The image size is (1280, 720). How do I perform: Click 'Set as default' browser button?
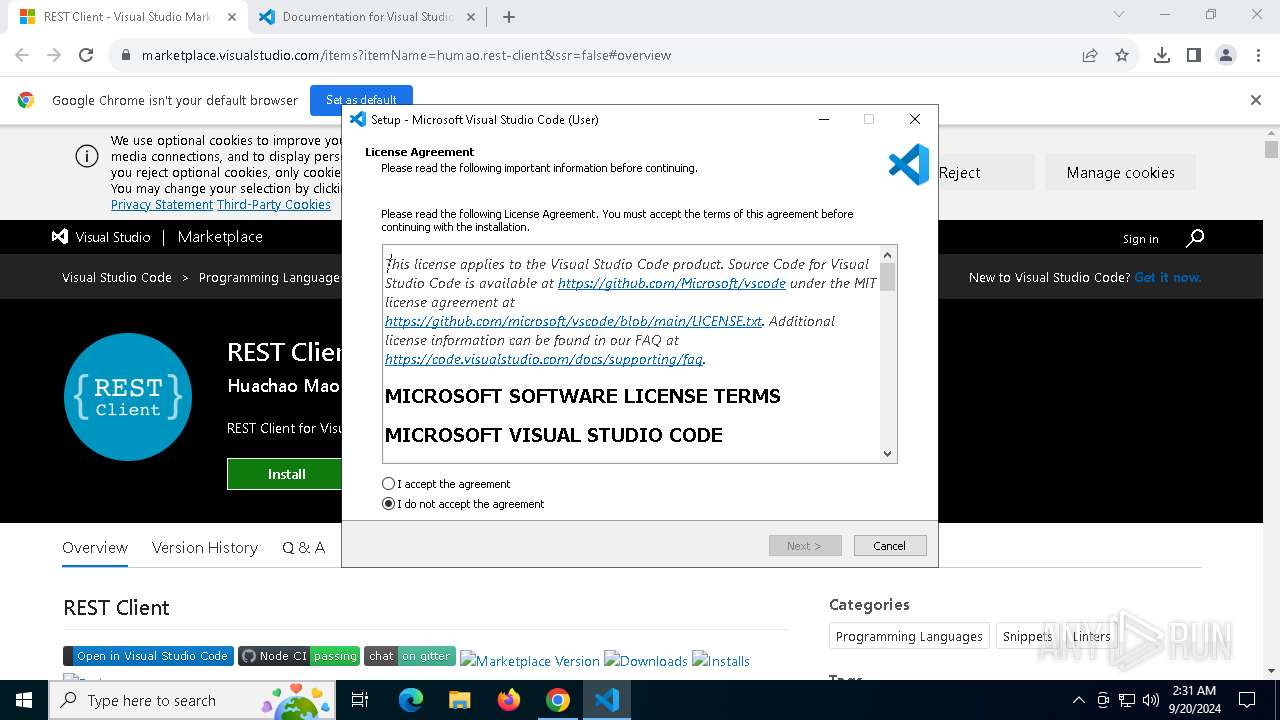click(x=361, y=100)
